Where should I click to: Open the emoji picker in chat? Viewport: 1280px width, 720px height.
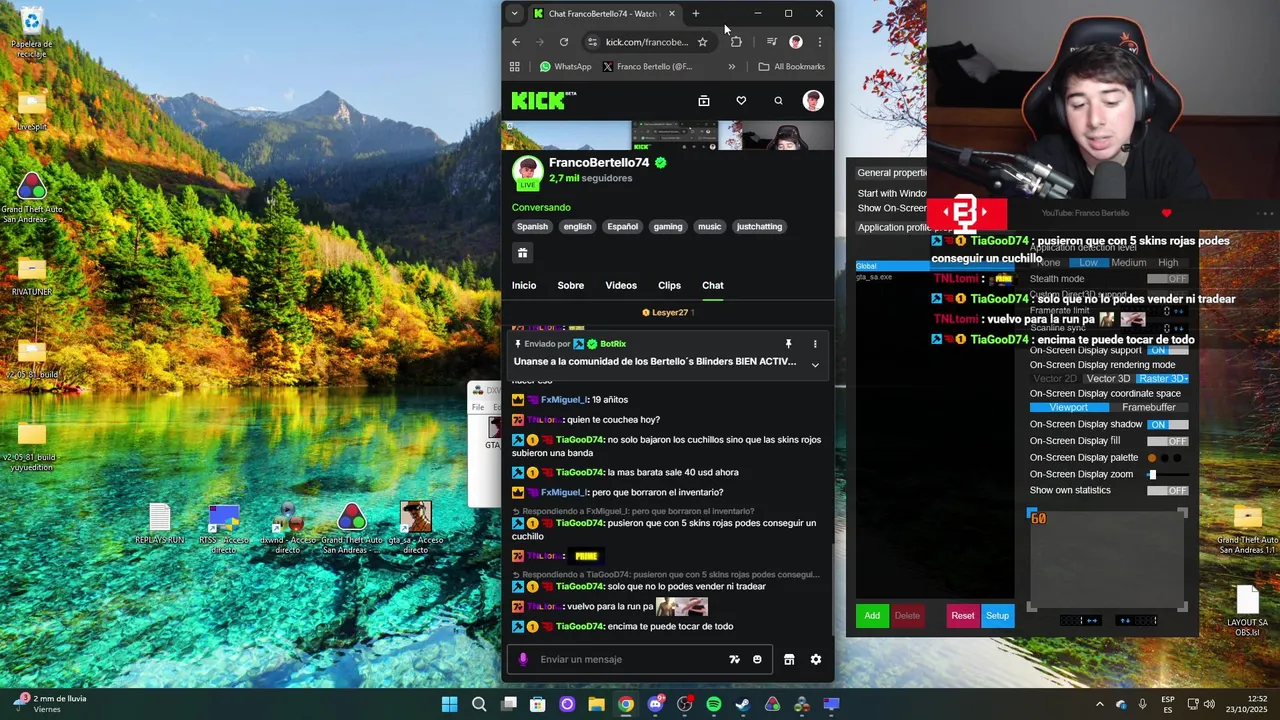[x=757, y=659]
